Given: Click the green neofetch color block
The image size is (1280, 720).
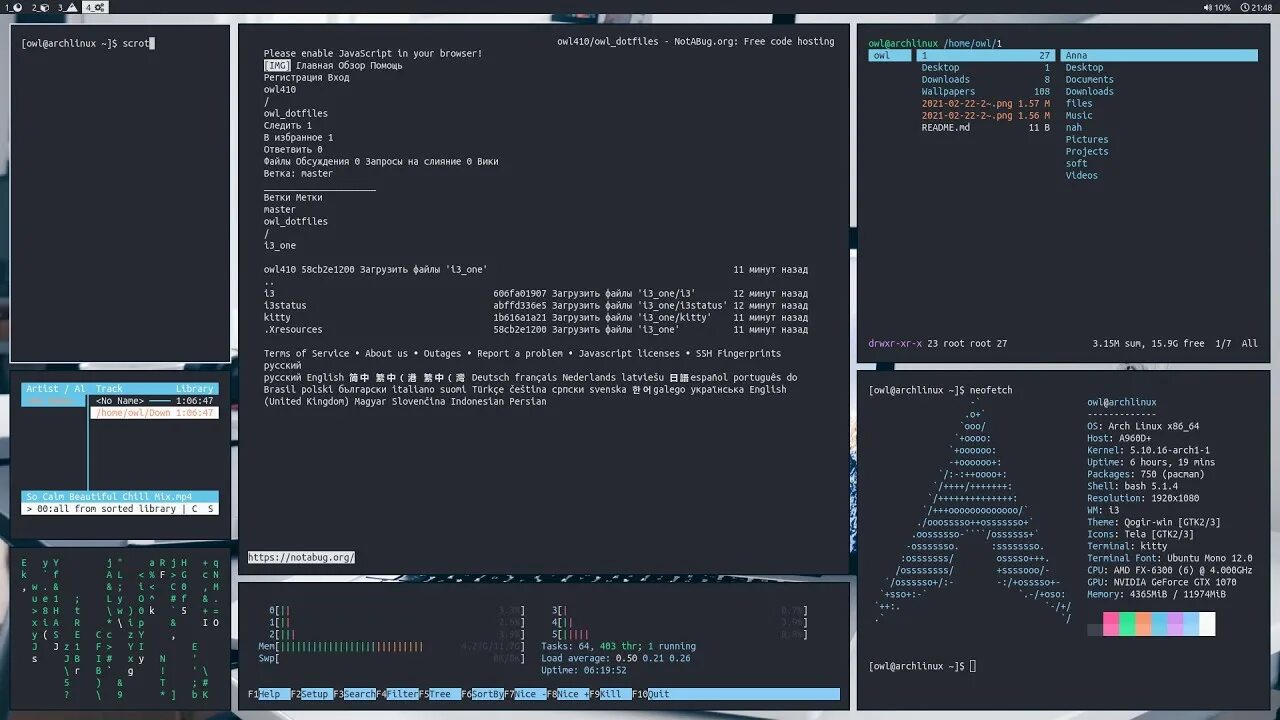Looking at the screenshot, I should pyautogui.click(x=1127, y=624).
